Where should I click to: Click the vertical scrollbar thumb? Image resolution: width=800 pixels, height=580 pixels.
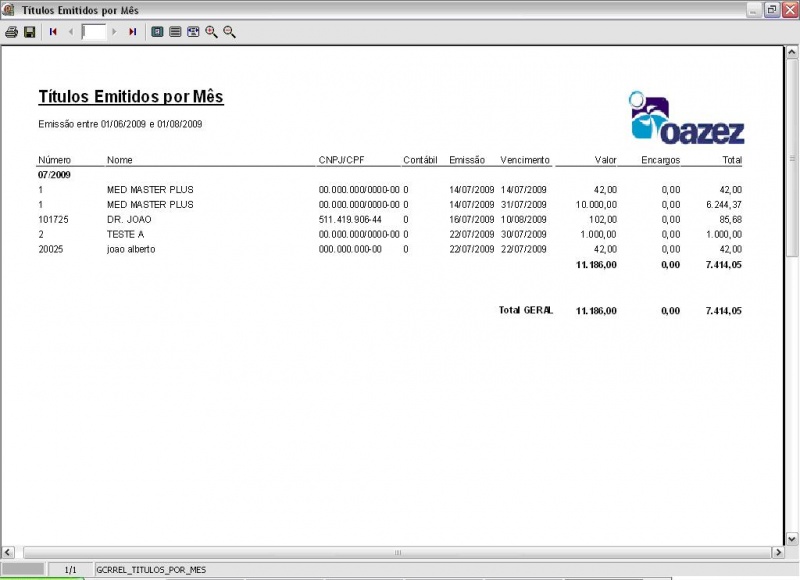pos(791,158)
